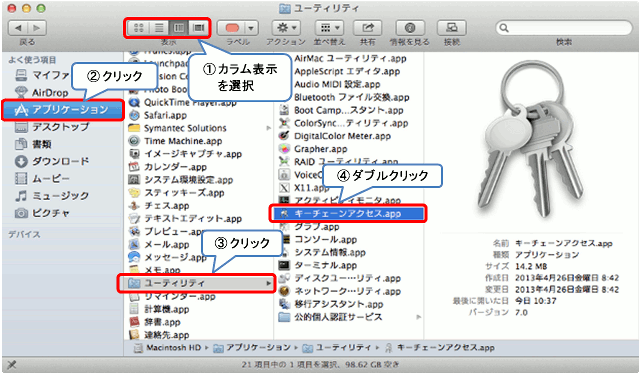
Task: Select the Symantec Solutions folder
Action: tap(178, 128)
